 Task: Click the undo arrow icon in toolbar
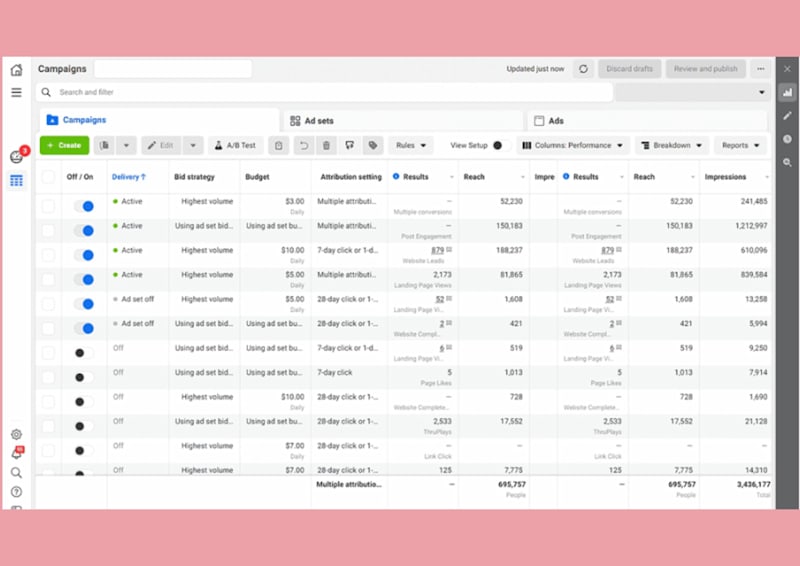[304, 145]
